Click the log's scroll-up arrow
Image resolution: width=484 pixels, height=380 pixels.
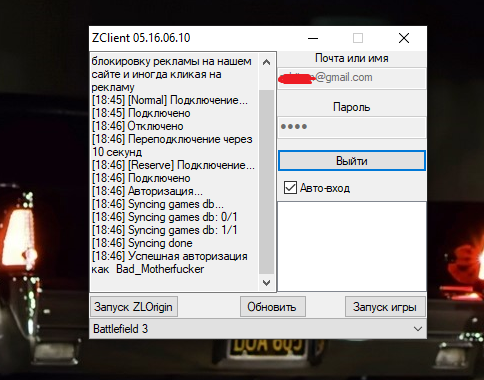coord(266,62)
